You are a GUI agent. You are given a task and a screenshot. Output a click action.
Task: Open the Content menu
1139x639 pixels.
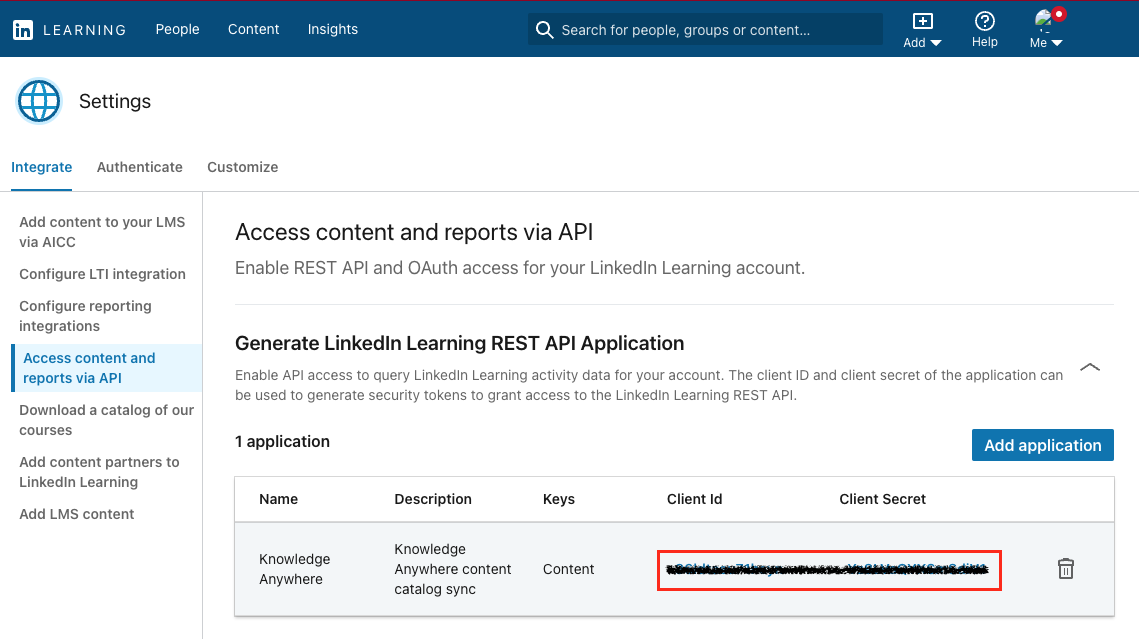pos(254,29)
